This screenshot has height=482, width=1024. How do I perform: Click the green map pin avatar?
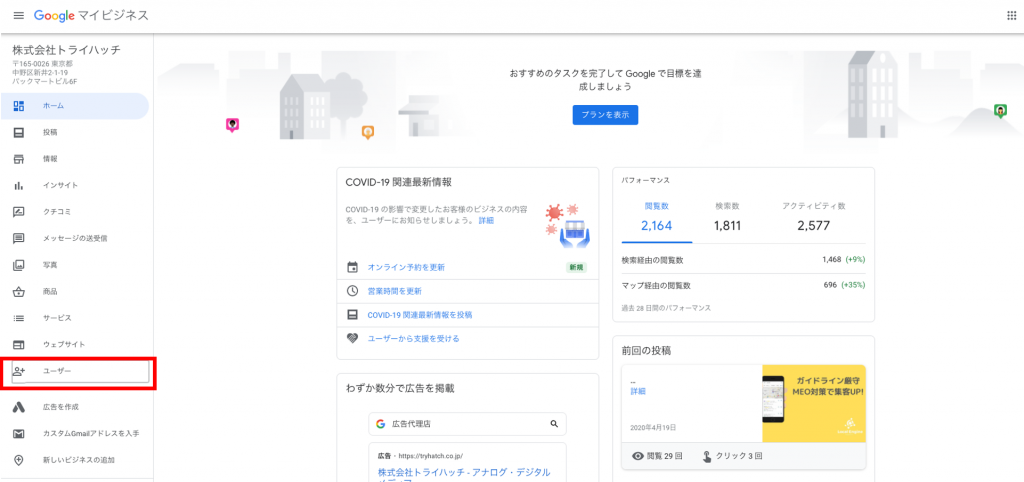1000,111
